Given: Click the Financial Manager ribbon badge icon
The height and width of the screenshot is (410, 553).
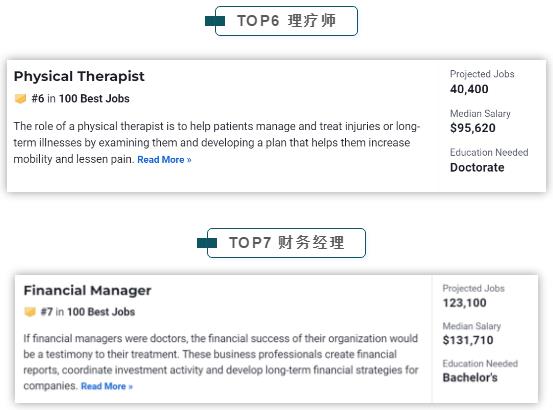Looking at the screenshot, I should [30, 312].
